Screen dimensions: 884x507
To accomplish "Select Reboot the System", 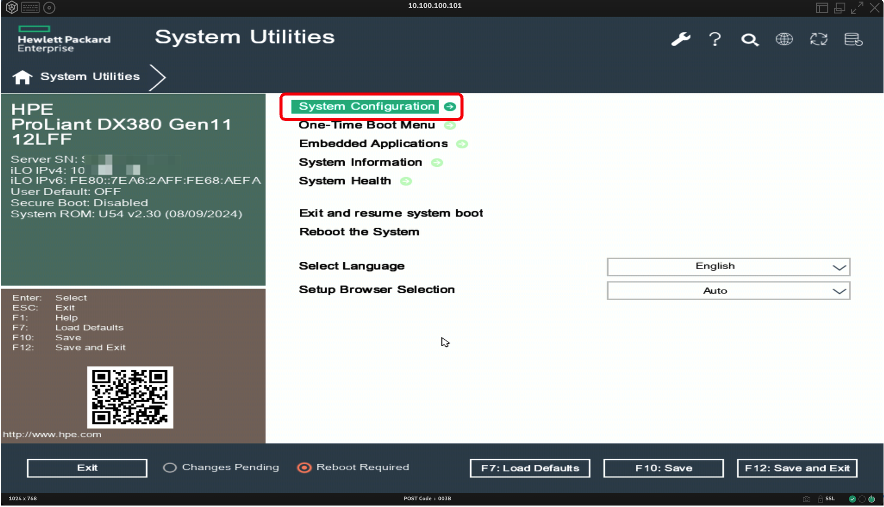I will tap(359, 232).
